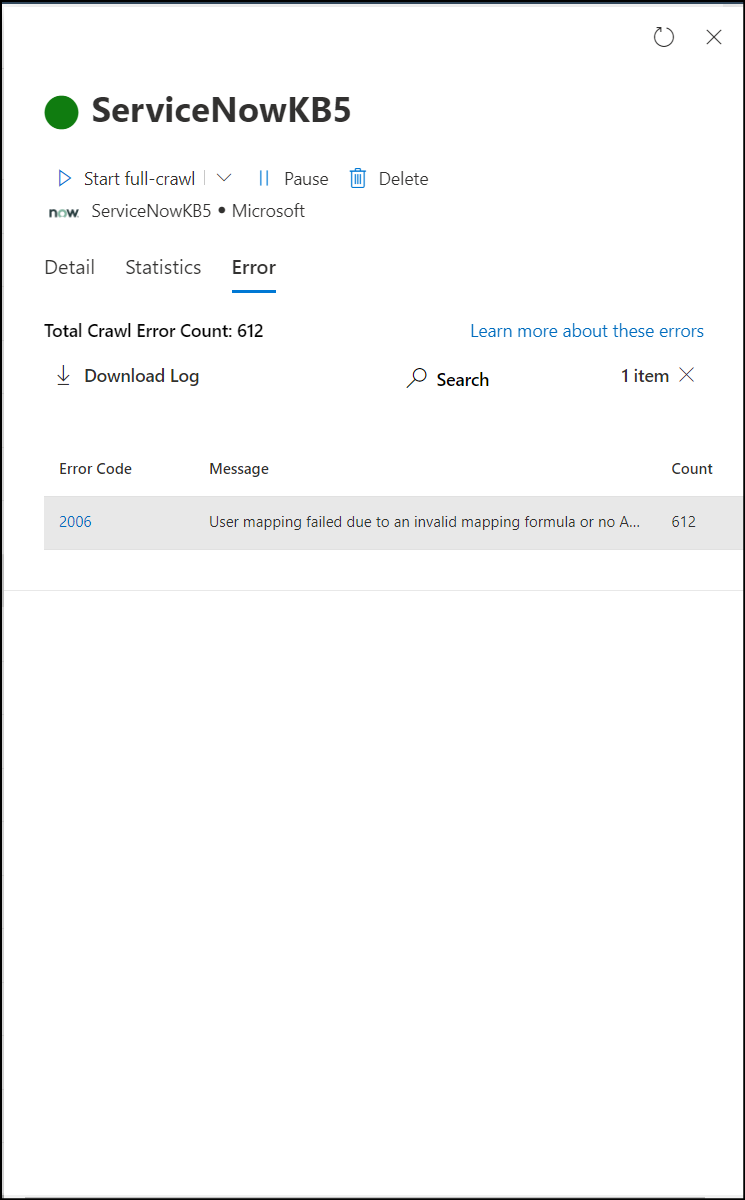This screenshot has height=1200, width=745.
Task: Click the 'ServiceNowKB5 • Microsoft' subtitle
Action: (x=198, y=211)
